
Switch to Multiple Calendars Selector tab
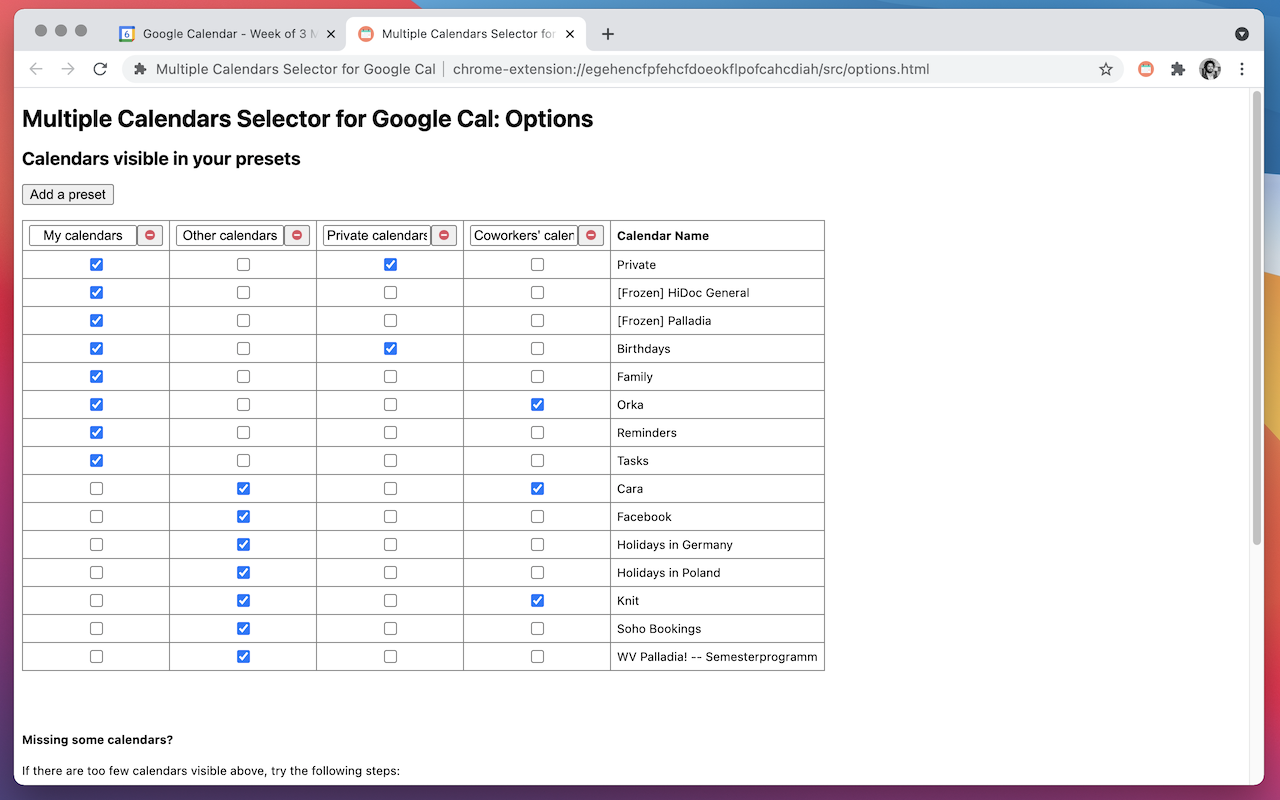point(467,34)
